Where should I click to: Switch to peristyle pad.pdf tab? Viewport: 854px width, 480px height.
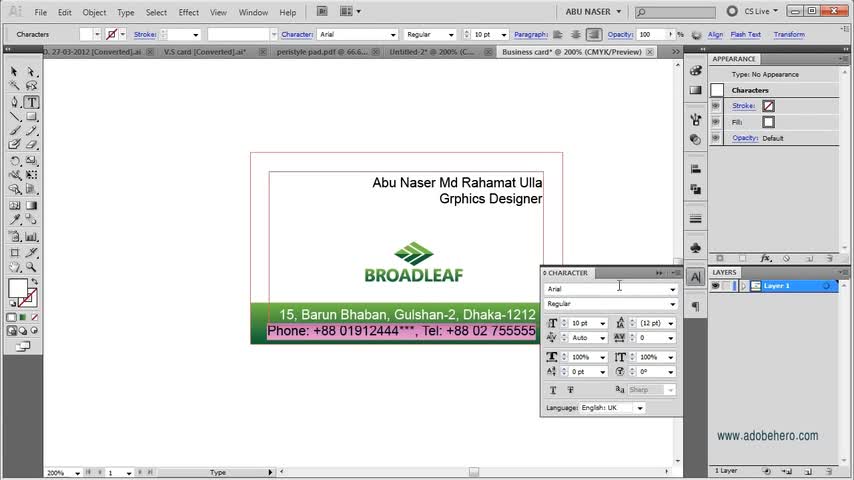pyautogui.click(x=322, y=52)
